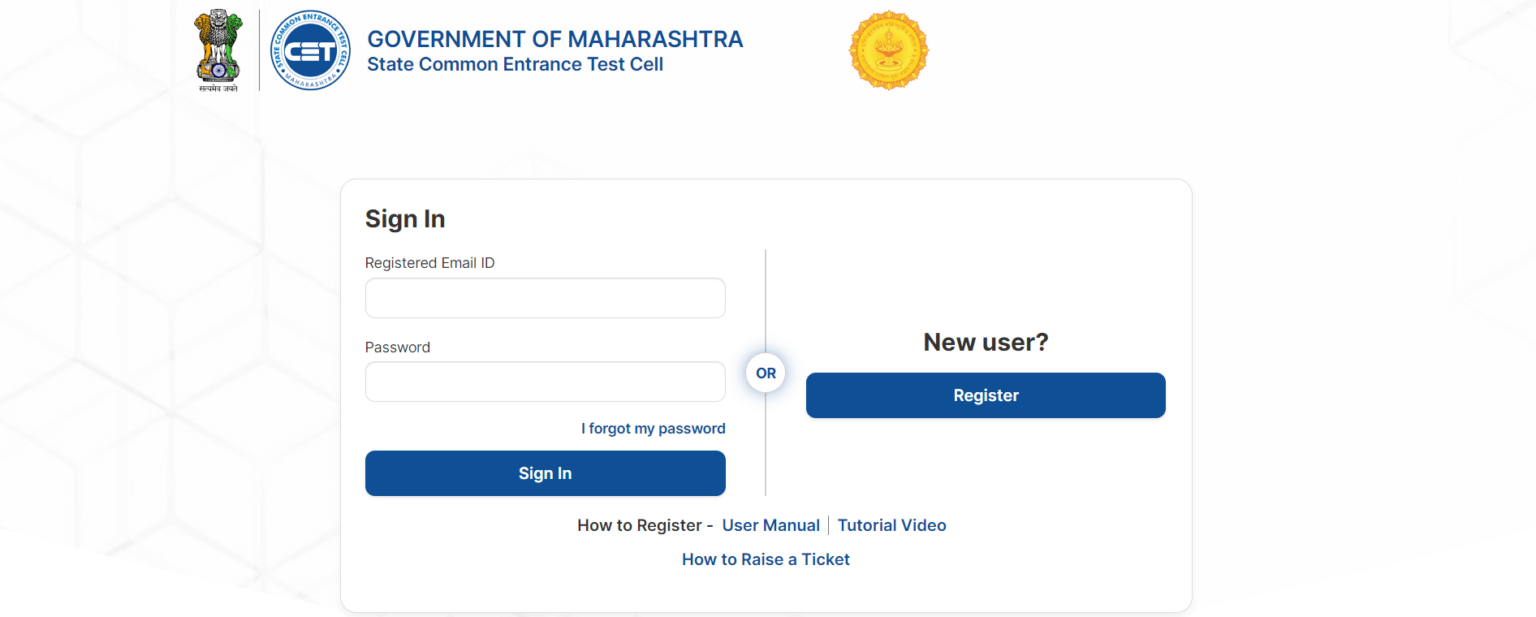Image resolution: width=1536 pixels, height=617 pixels.
Task: Click the Registered Email ID label
Action: point(429,262)
